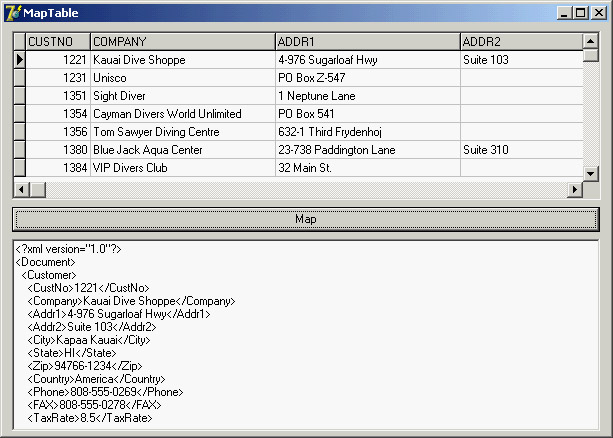613x438 pixels.
Task: Click the MapTable application icon in title bar
Action: pos(13,12)
